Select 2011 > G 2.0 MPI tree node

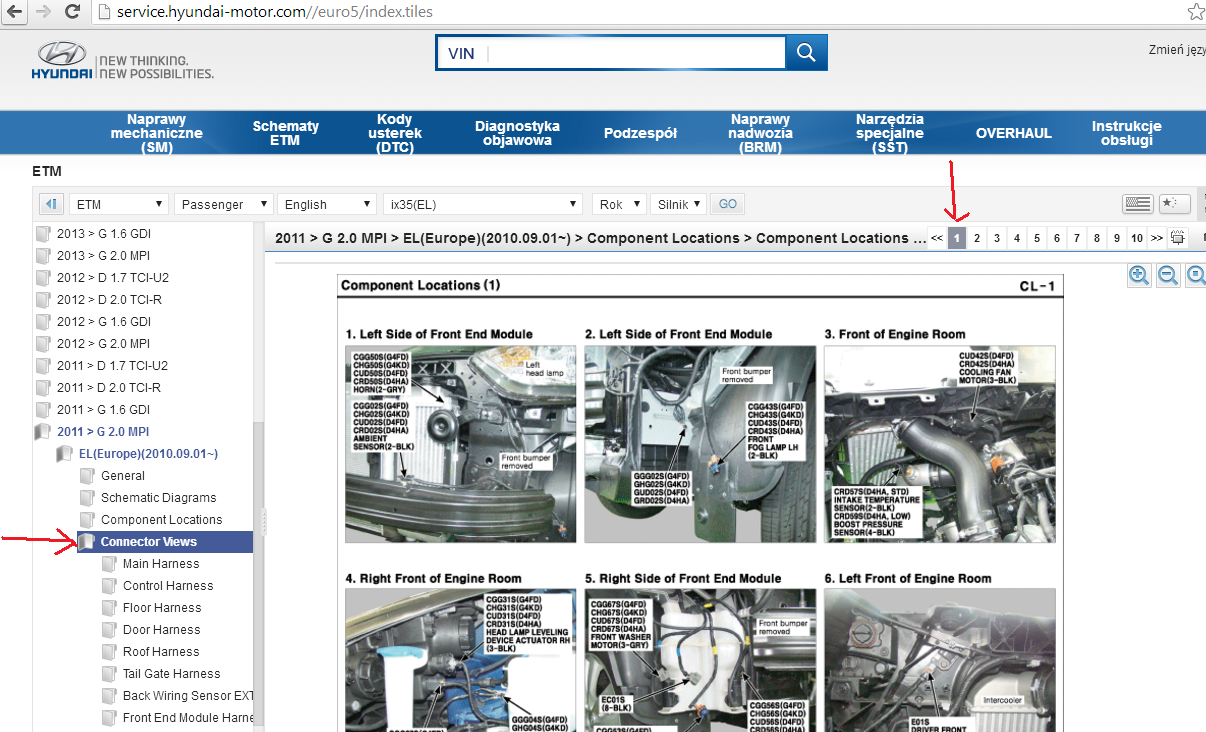(103, 431)
